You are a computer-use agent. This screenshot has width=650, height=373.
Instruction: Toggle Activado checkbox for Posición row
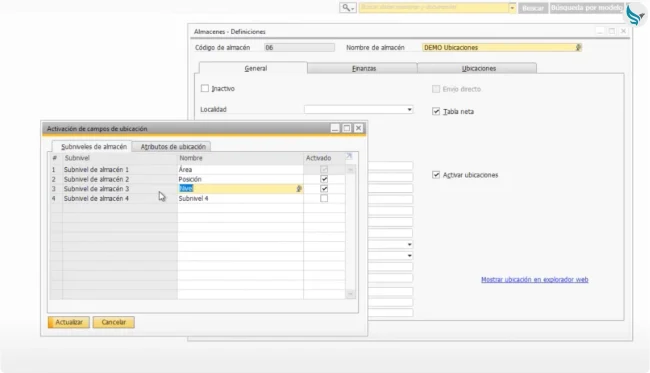324,179
